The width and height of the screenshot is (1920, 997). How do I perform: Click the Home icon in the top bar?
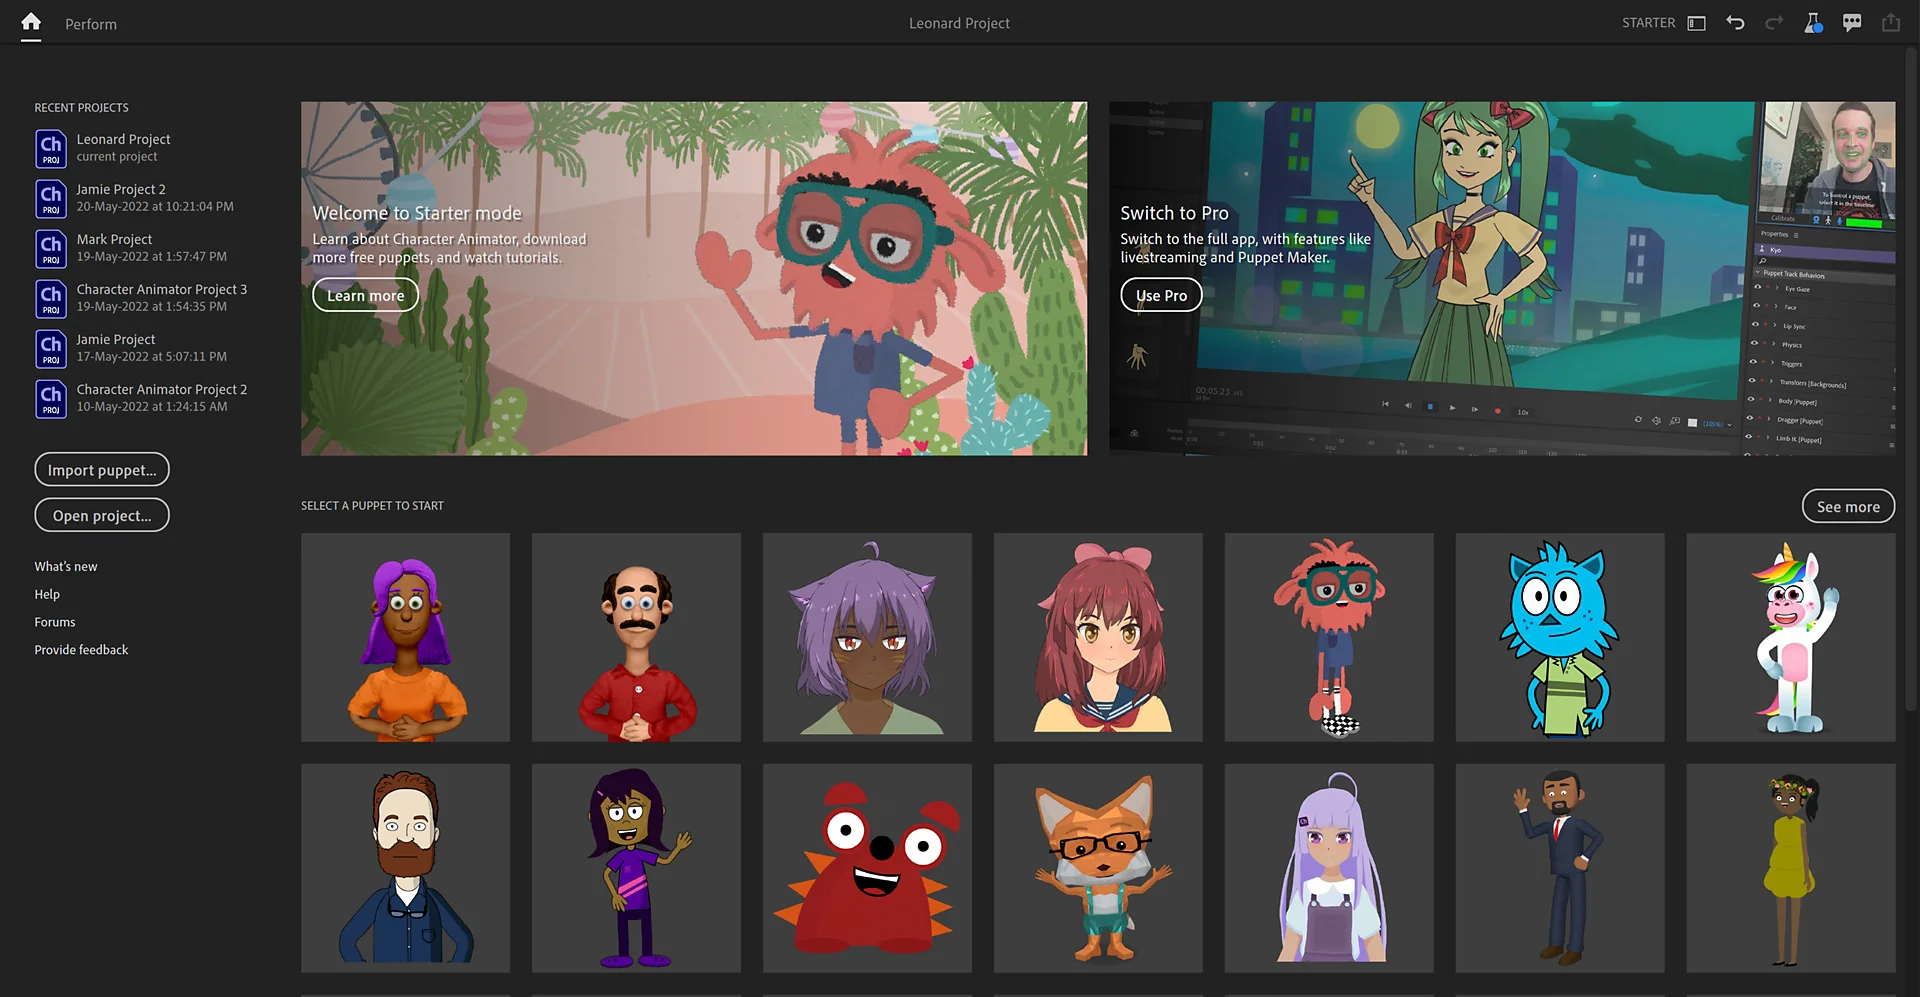[30, 22]
